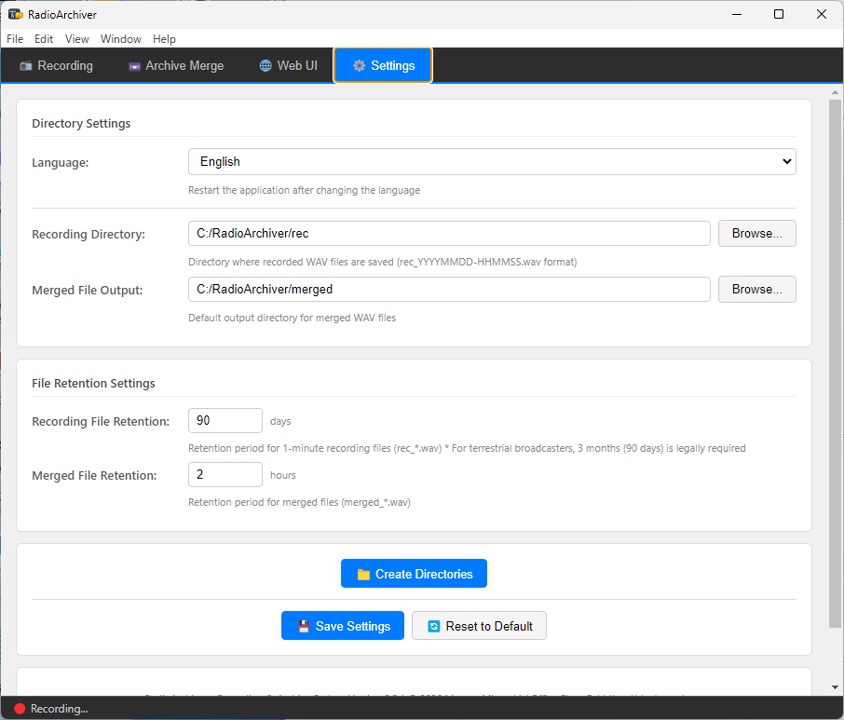This screenshot has width=844, height=720.
Task: Click the Merged File Output path field
Action: coord(449,290)
